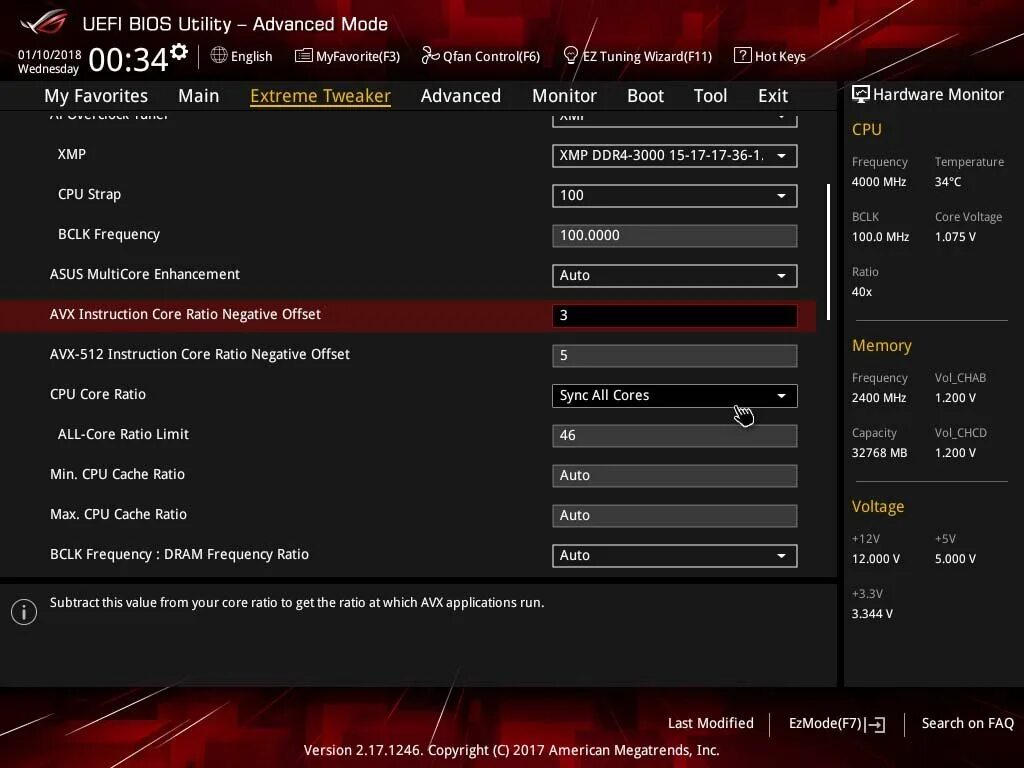1024x768 pixels.
Task: Select Max. CPU Cache Ratio label
Action: [x=118, y=514]
